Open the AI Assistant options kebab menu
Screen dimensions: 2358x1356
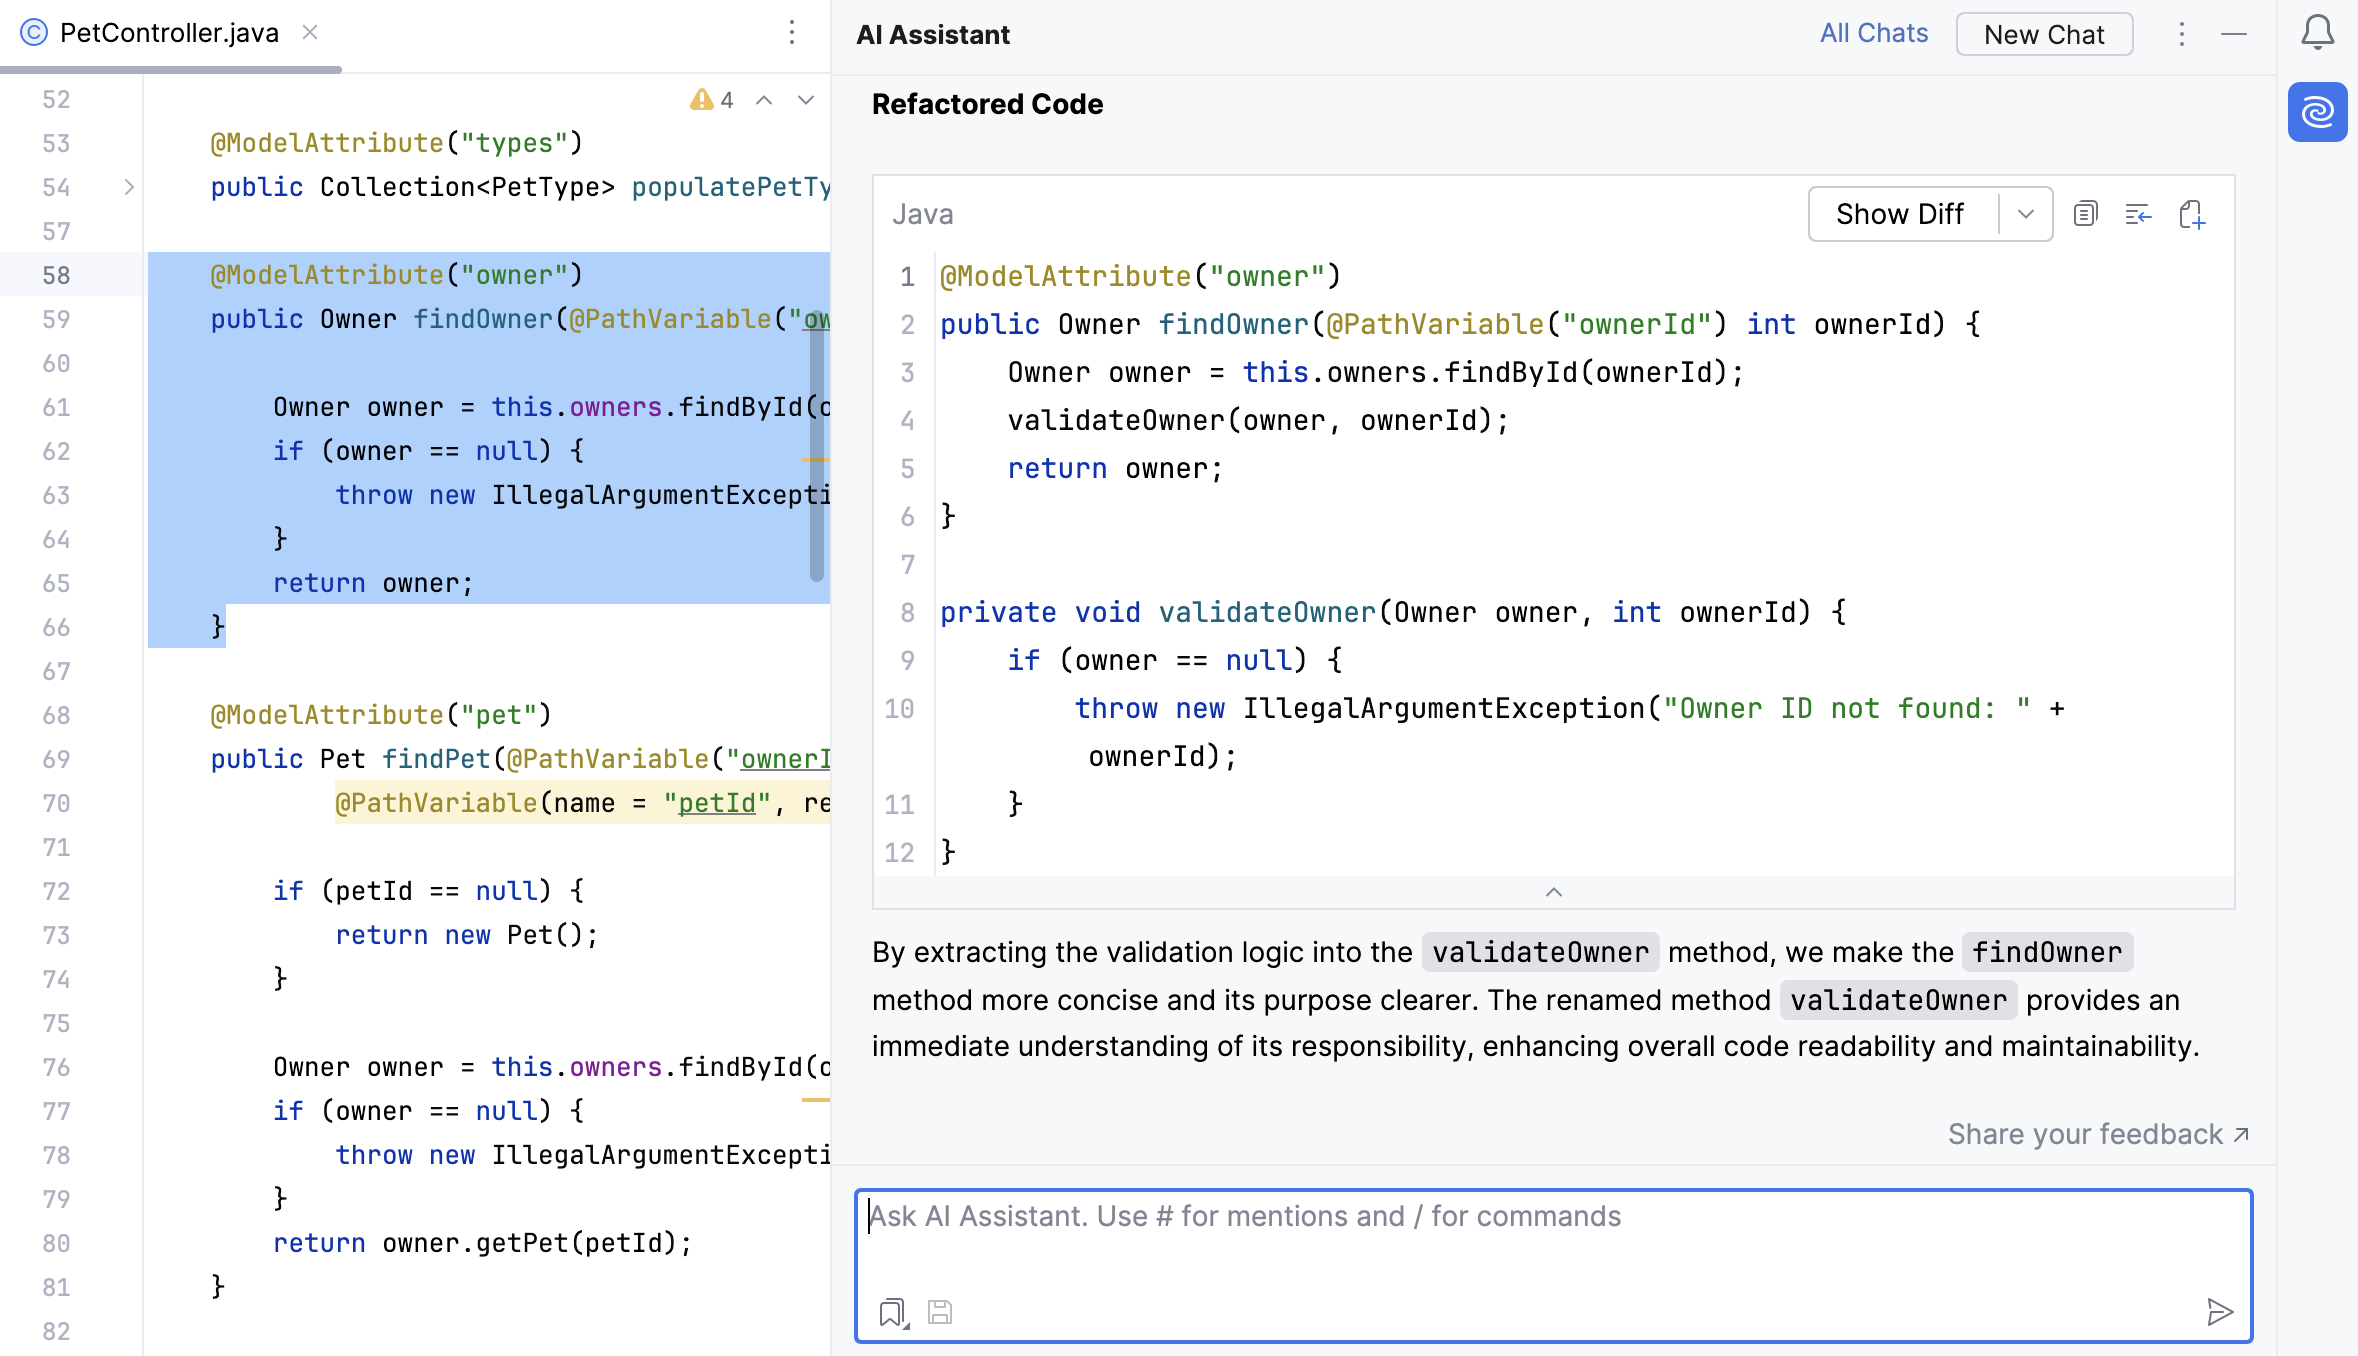(2181, 34)
